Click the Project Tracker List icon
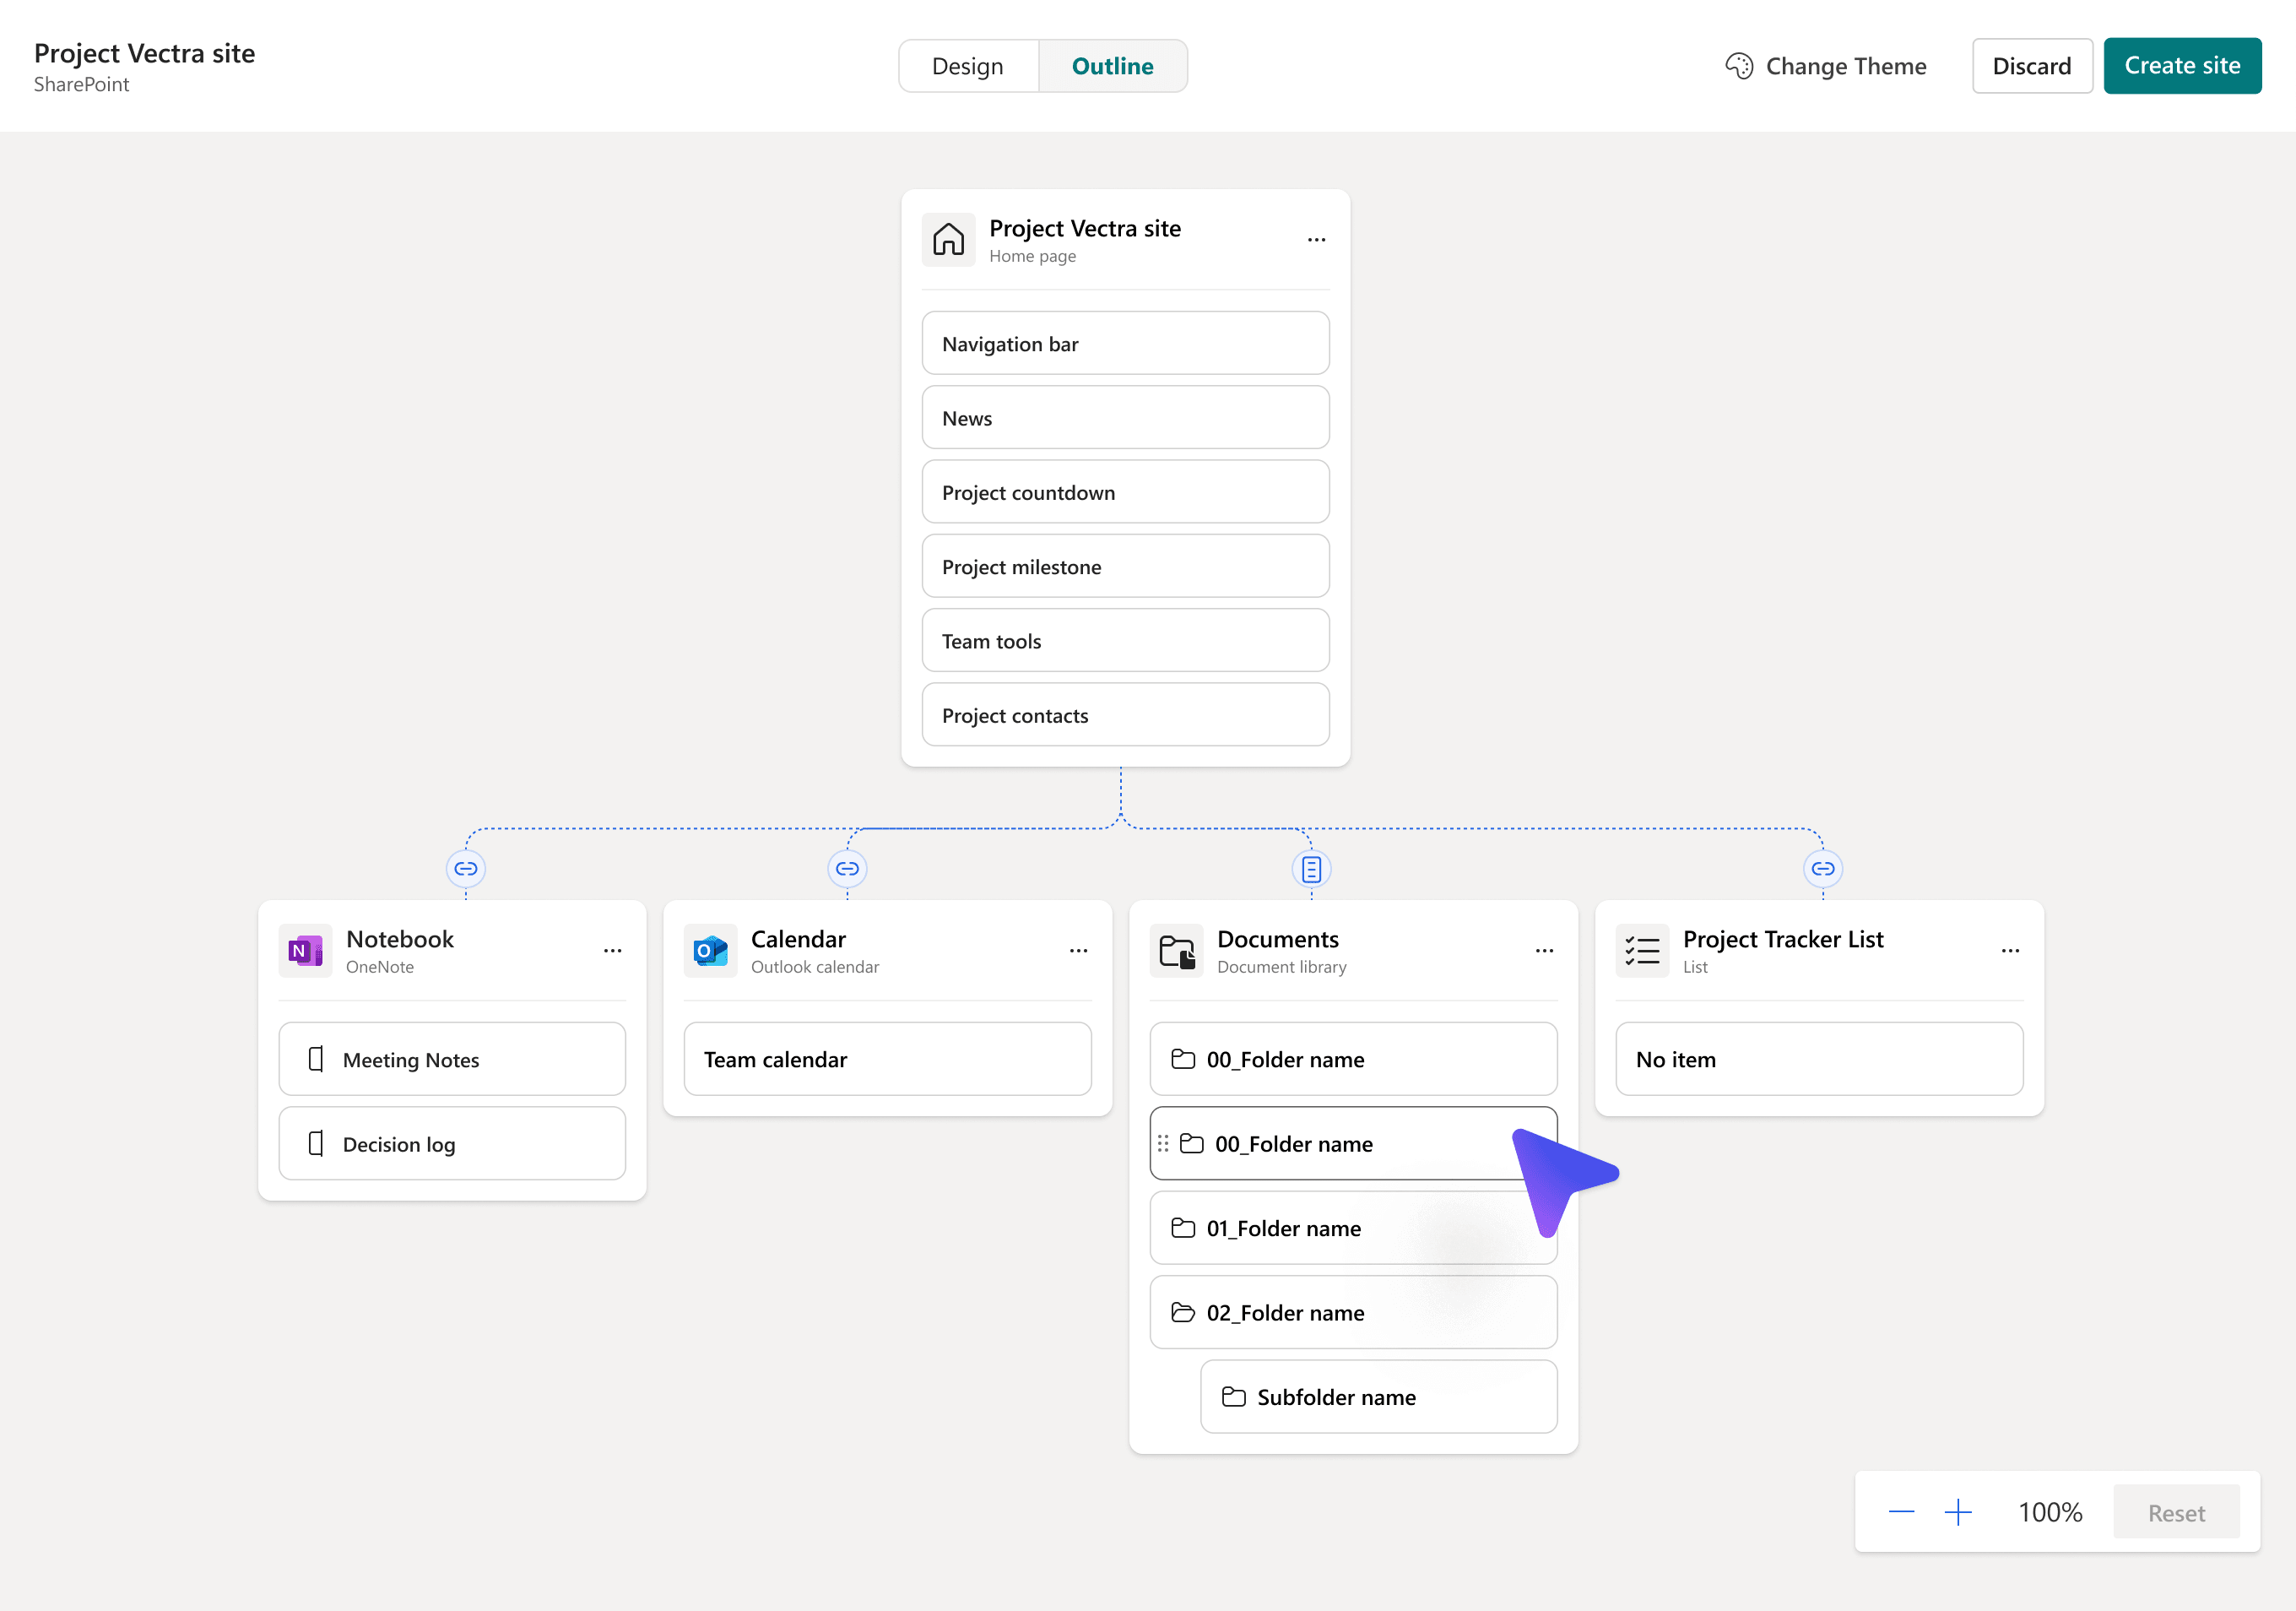The width and height of the screenshot is (2296, 1611). [1642, 951]
